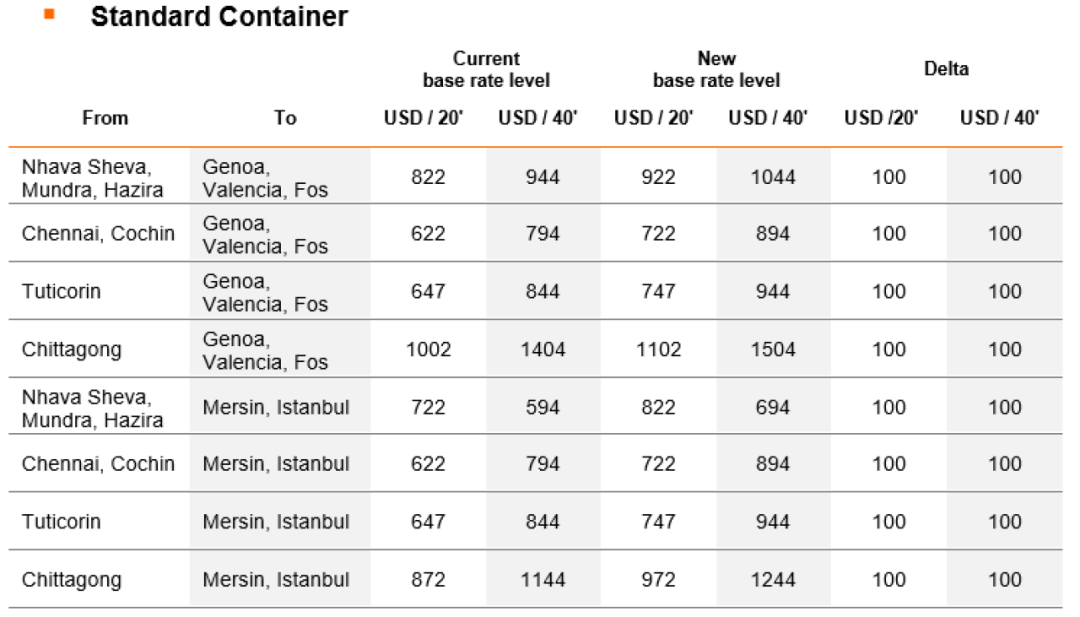The image size is (1080, 617).
Task: Click the first Chennai, Cochin origin cell
Action: point(98,233)
